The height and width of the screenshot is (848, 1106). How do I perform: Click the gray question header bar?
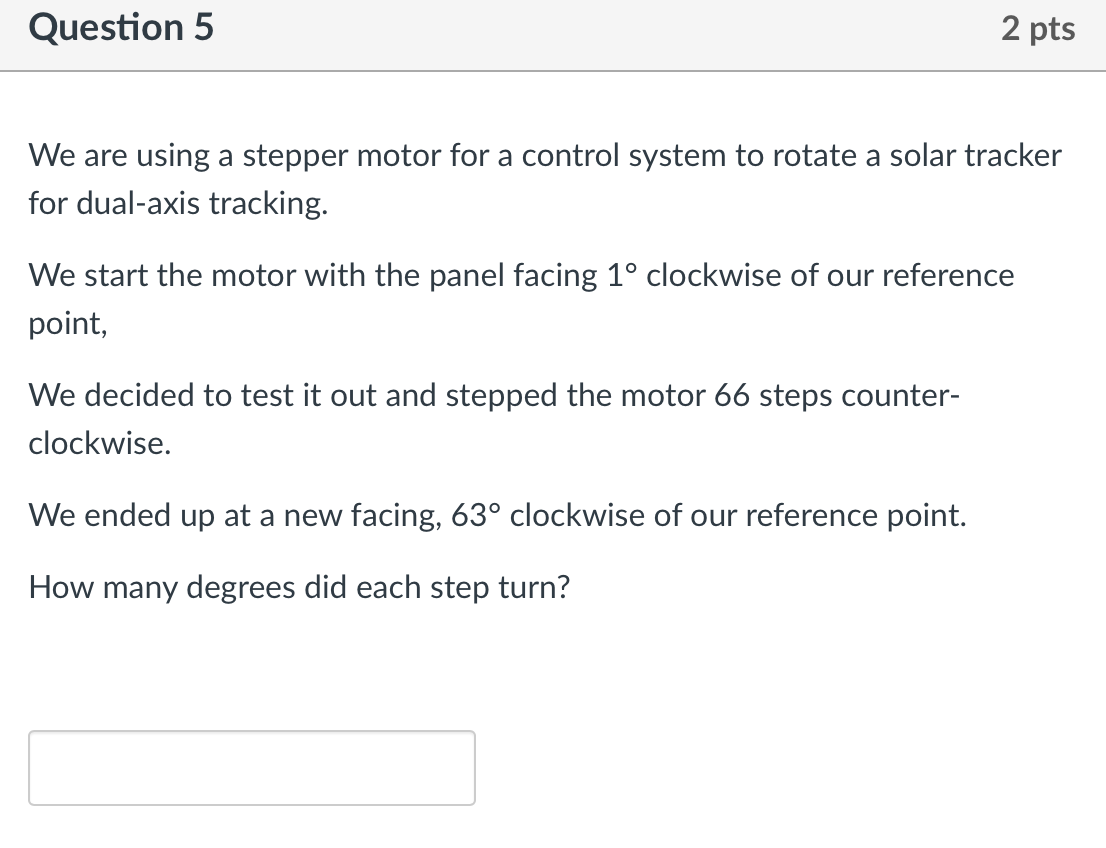553,35
